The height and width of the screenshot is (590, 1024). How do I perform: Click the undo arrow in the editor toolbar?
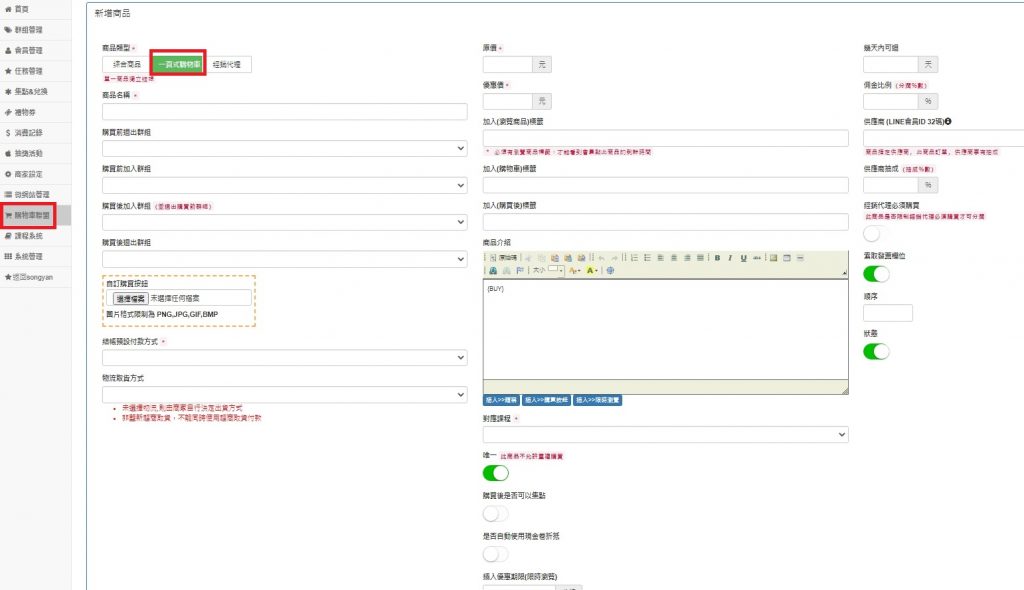[x=601, y=258]
